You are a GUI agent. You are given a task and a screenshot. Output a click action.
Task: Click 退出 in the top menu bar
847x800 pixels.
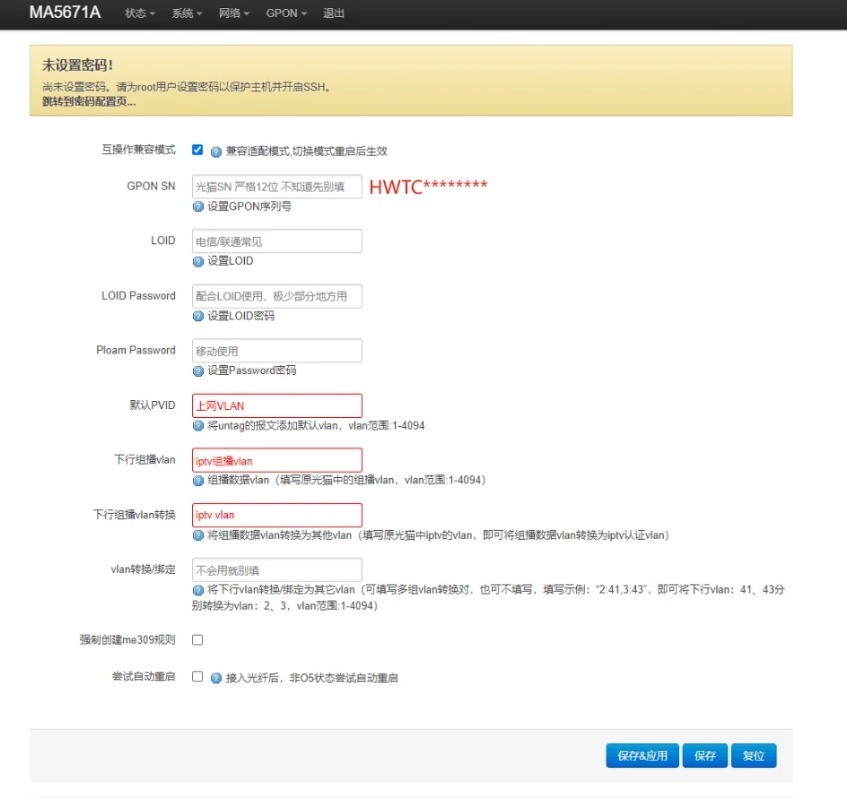coord(333,14)
